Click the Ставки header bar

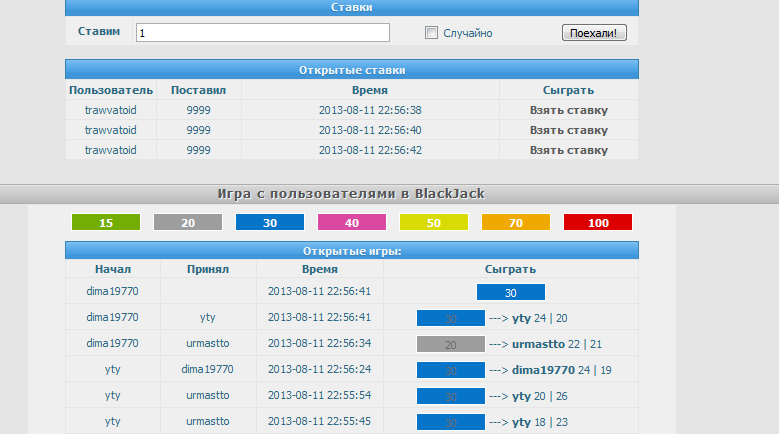click(x=352, y=7)
